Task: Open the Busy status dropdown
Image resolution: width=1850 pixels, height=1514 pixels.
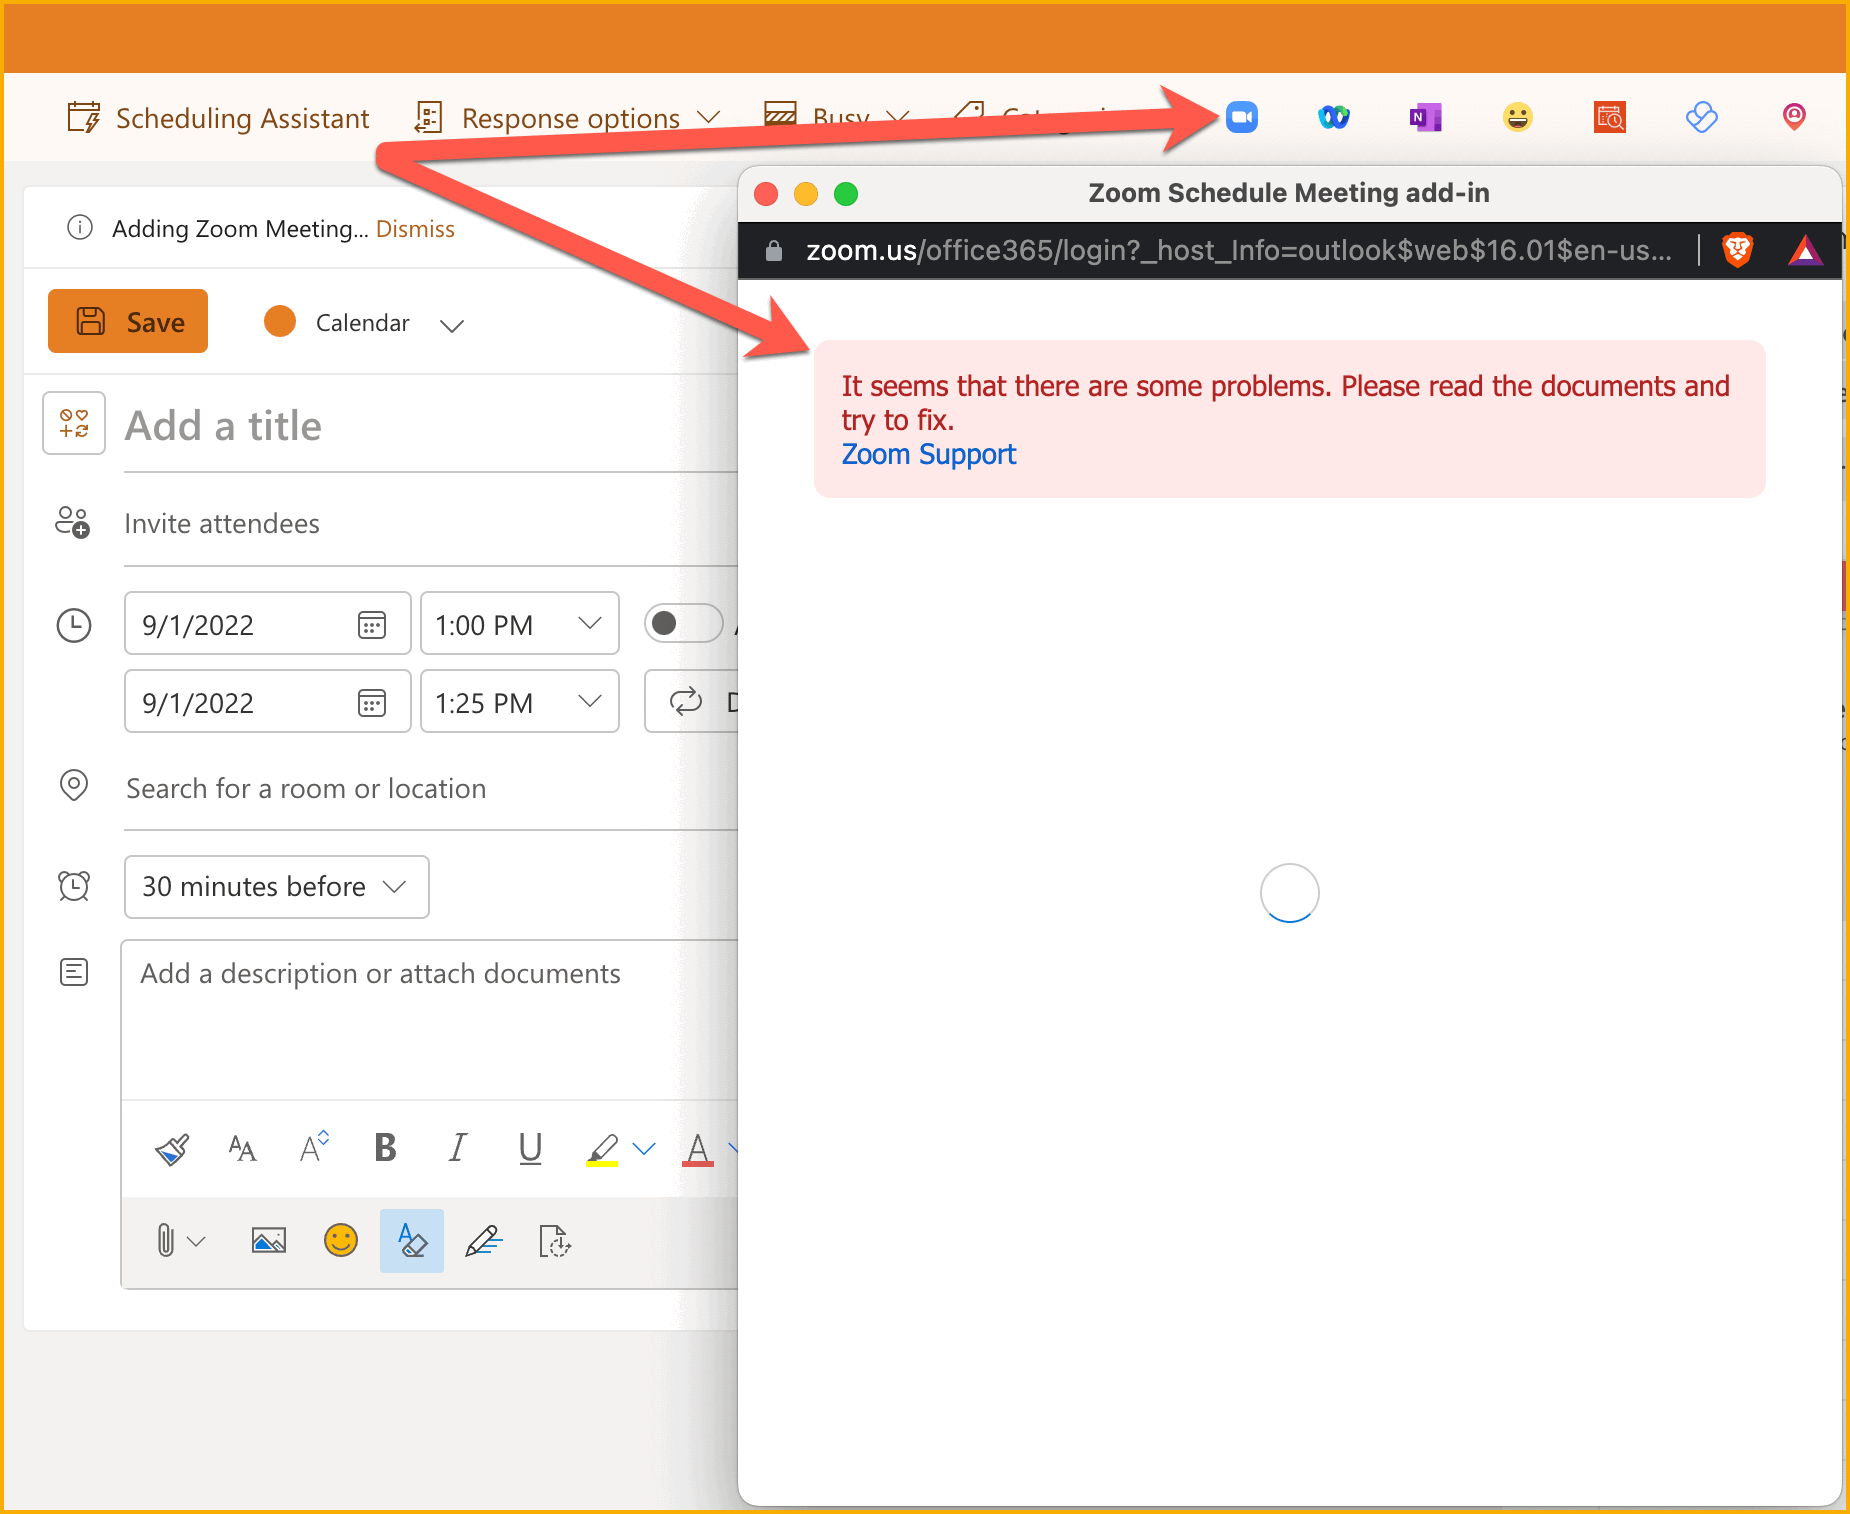Action: pos(836,118)
